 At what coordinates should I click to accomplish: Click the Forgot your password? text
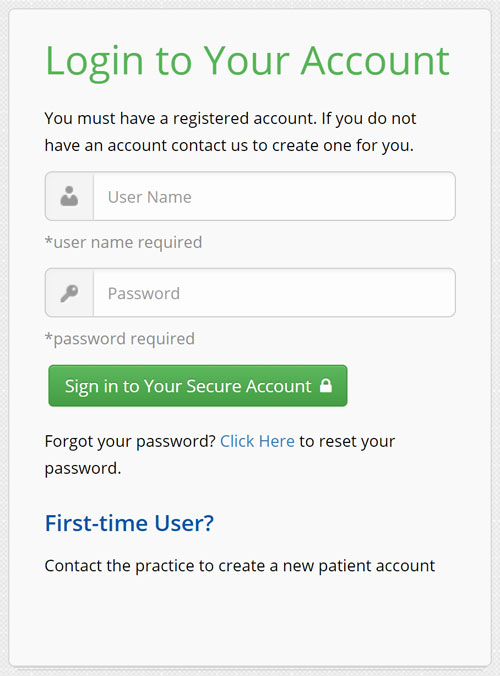pyautogui.click(x=130, y=441)
